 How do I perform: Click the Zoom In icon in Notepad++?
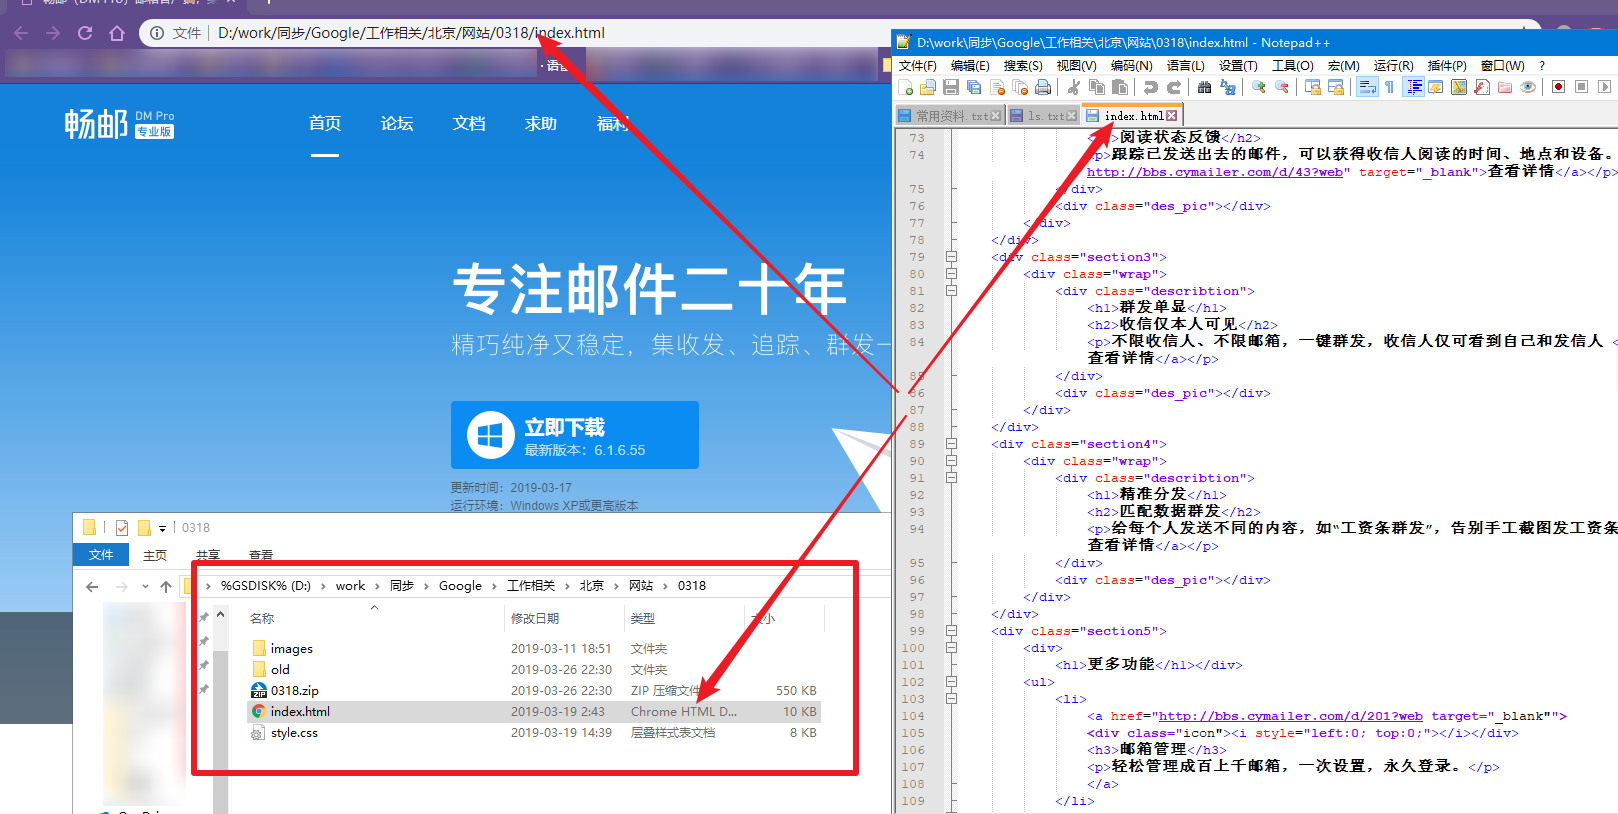pyautogui.click(x=1259, y=88)
